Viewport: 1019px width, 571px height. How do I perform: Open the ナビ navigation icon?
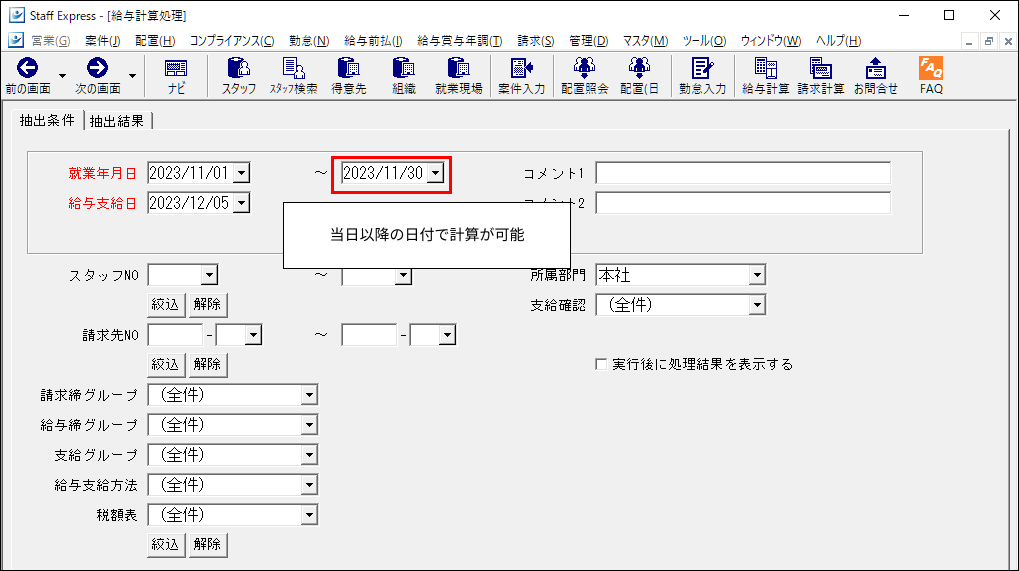click(176, 68)
